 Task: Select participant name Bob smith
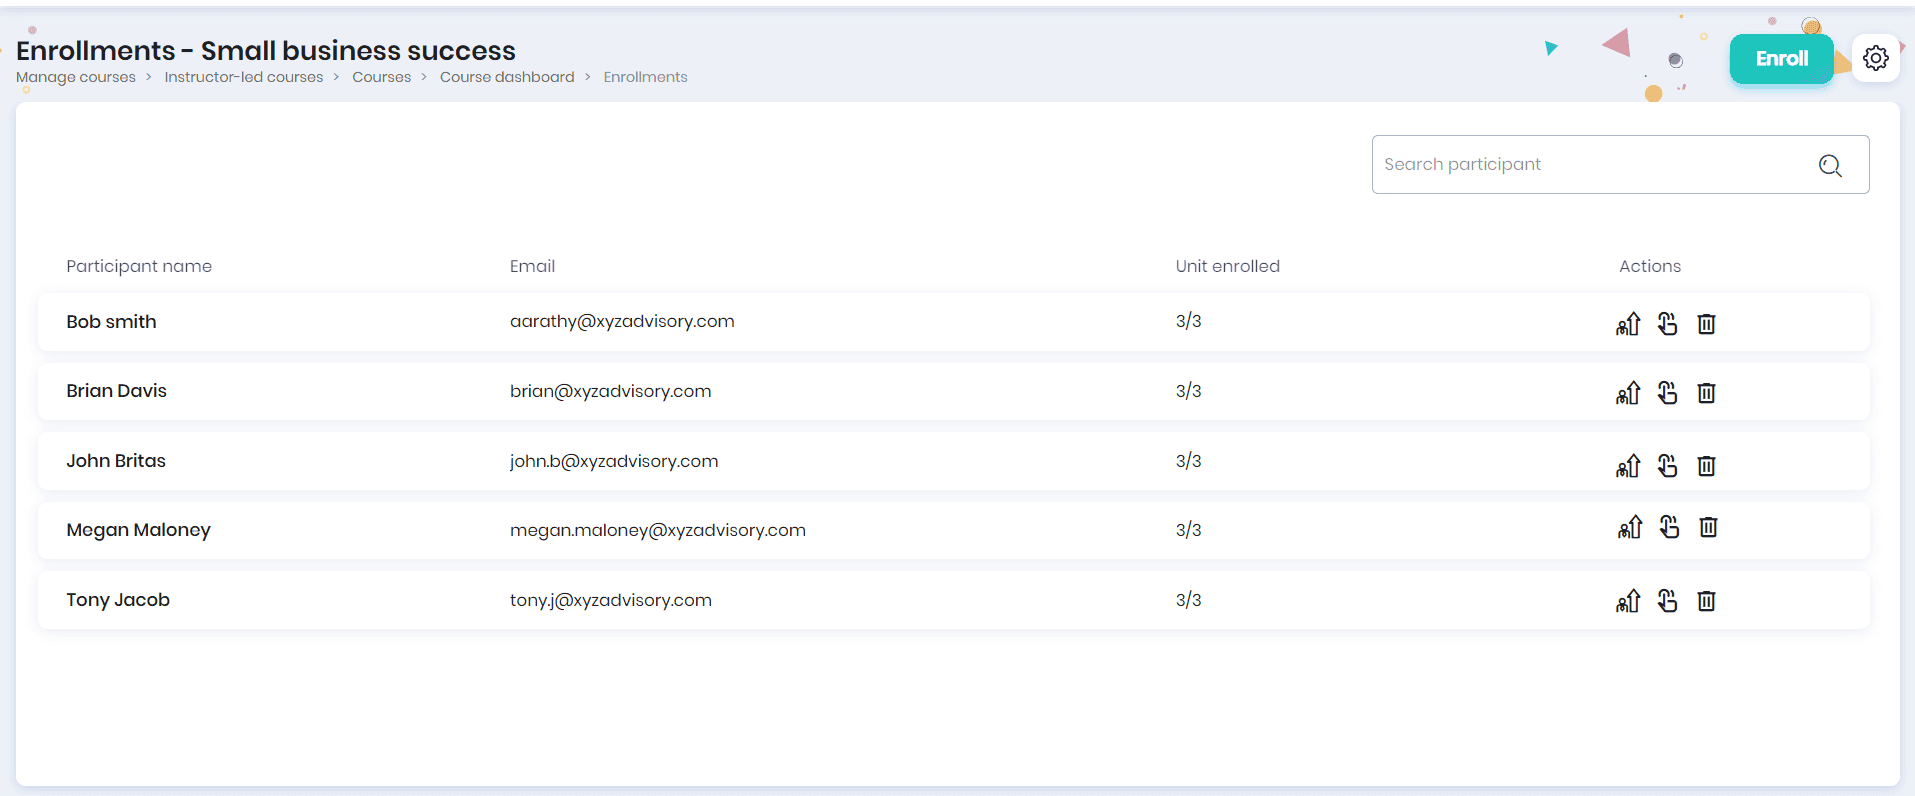(111, 322)
